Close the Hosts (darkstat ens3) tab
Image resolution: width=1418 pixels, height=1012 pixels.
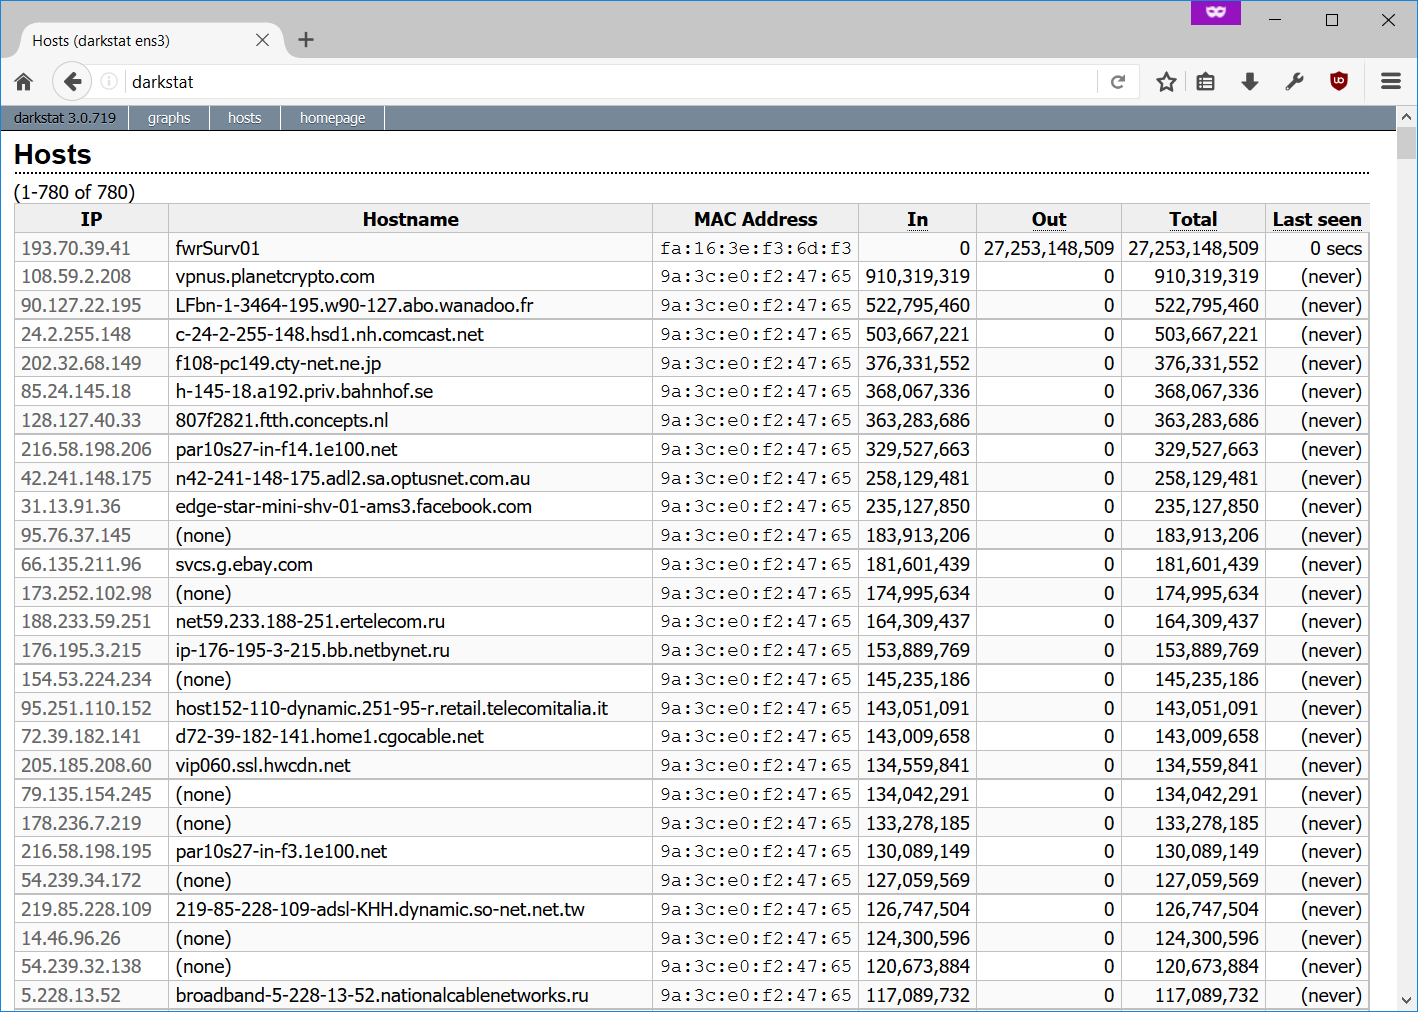click(x=262, y=40)
